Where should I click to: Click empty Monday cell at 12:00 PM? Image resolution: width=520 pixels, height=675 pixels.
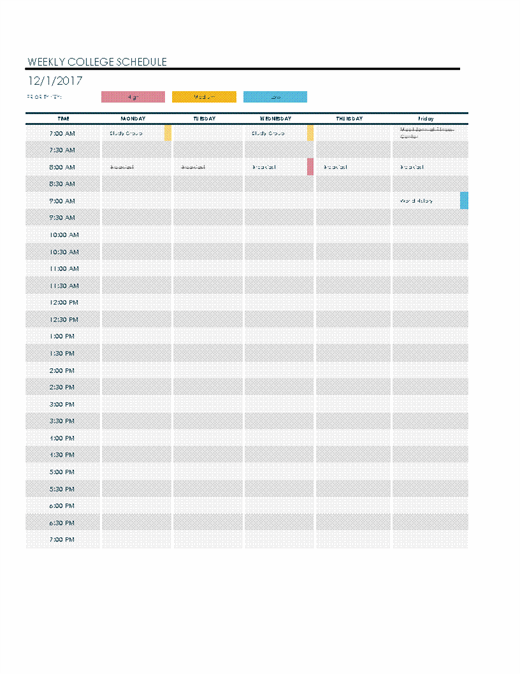136,302
